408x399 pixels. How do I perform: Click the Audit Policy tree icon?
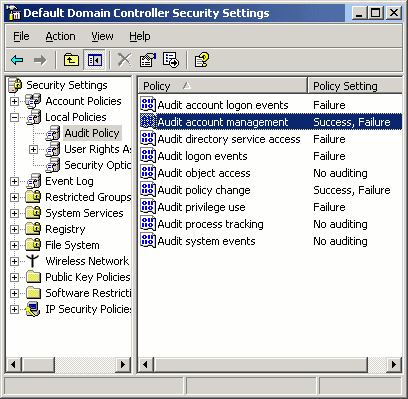click(53, 133)
